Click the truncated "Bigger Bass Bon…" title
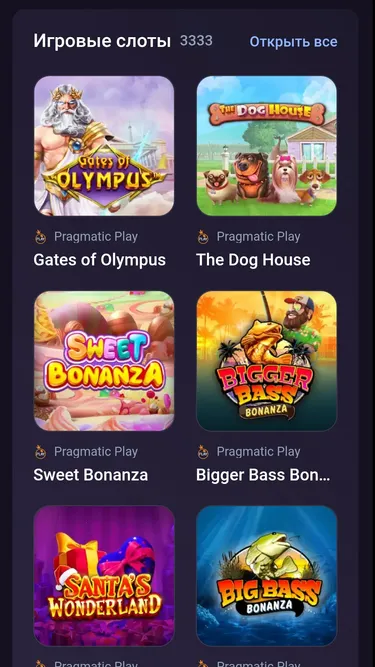 (x=263, y=475)
